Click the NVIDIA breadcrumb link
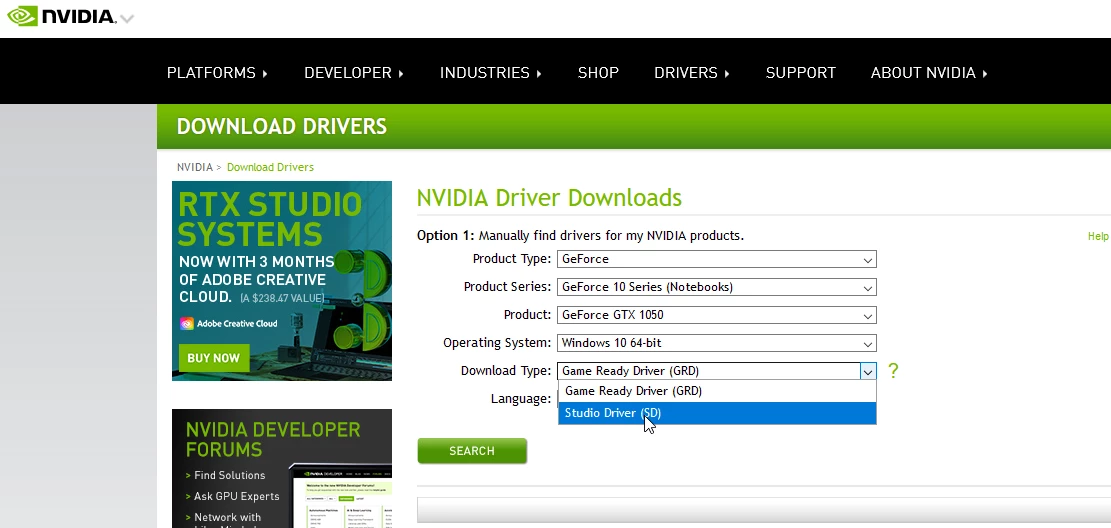Screen dimensions: 1111x528 [195, 167]
